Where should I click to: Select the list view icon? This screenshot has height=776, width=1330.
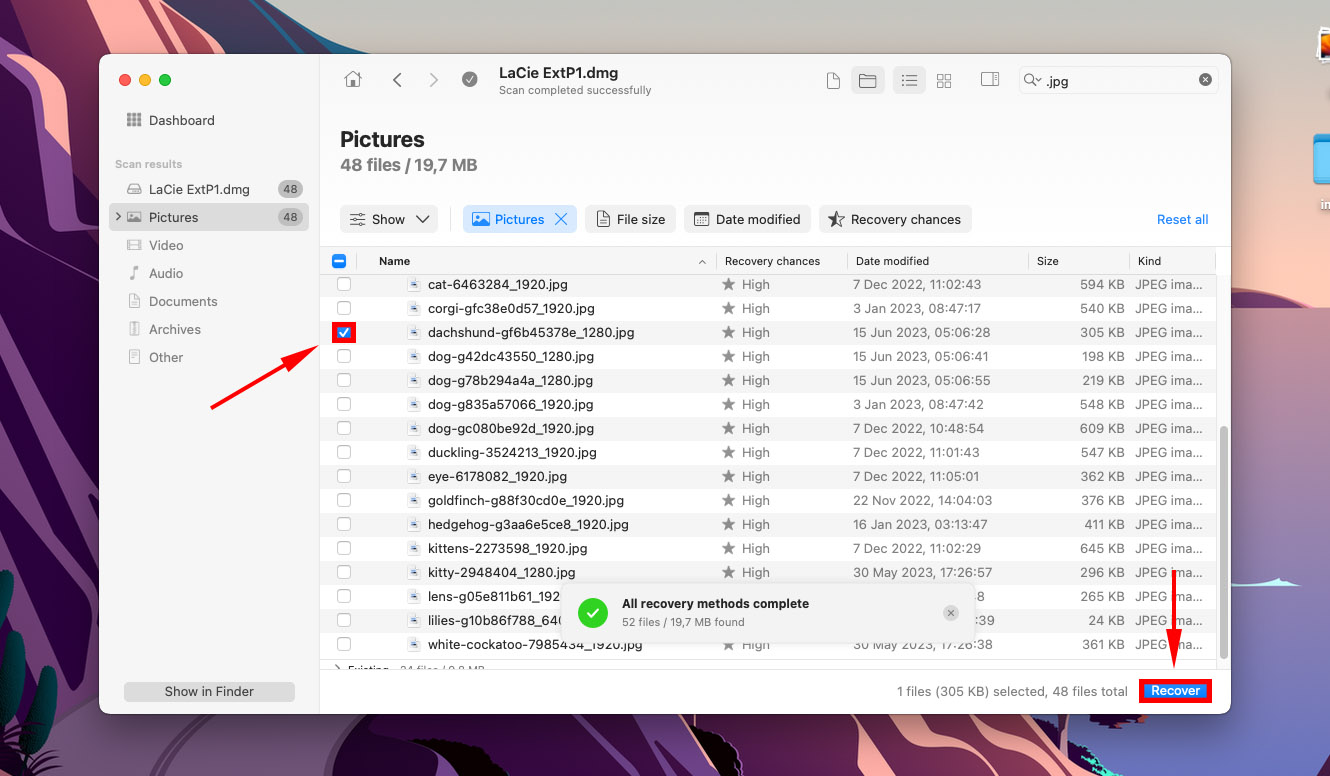(909, 81)
